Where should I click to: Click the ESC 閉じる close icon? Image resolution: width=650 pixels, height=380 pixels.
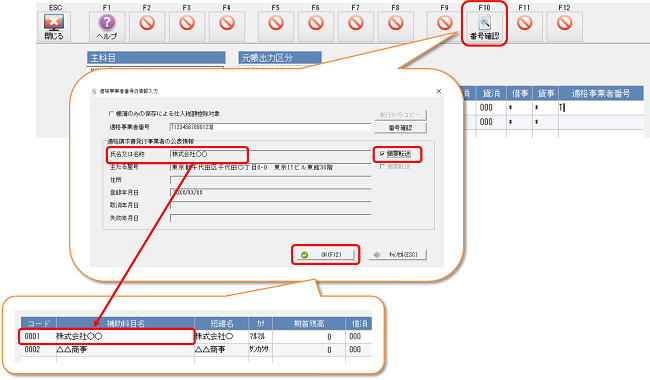[x=54, y=27]
